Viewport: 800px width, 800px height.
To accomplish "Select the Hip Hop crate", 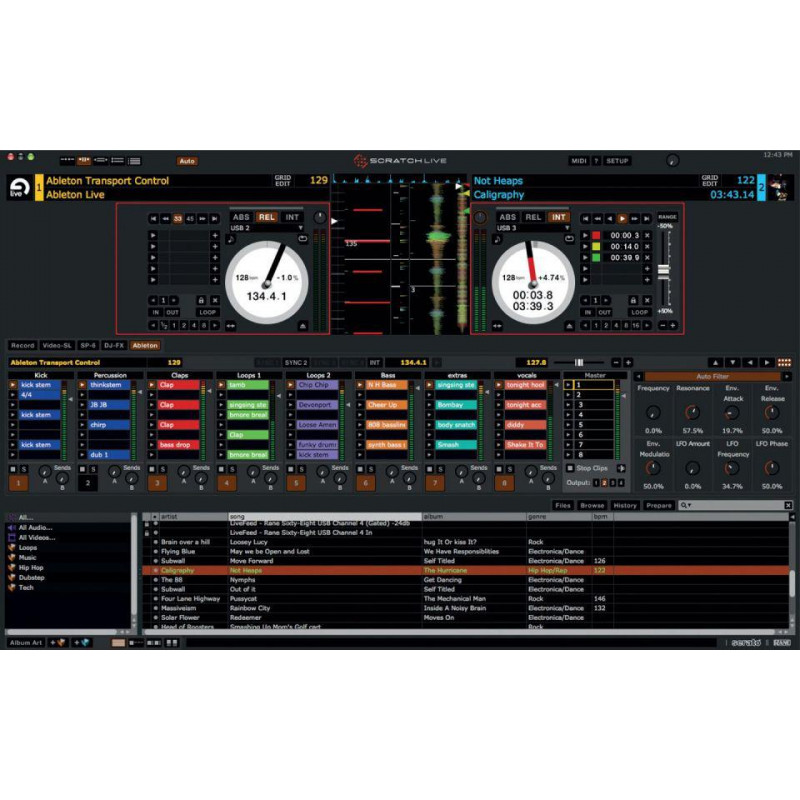I will coord(31,567).
